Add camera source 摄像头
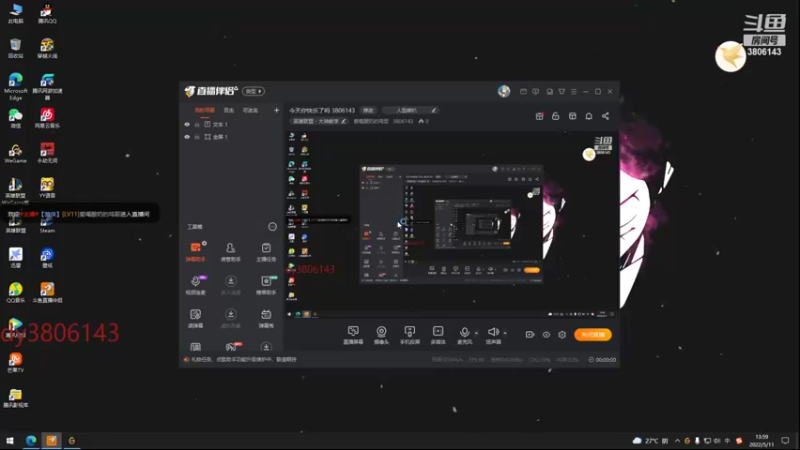 point(381,335)
